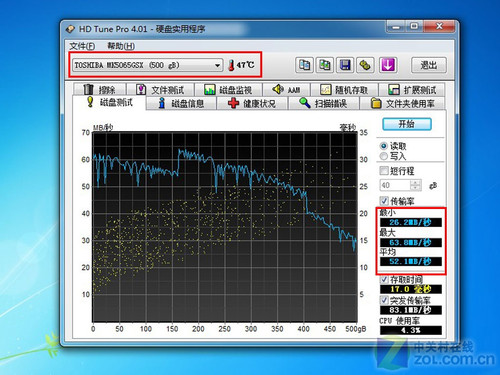Click the 开始 start button

(x=407, y=124)
